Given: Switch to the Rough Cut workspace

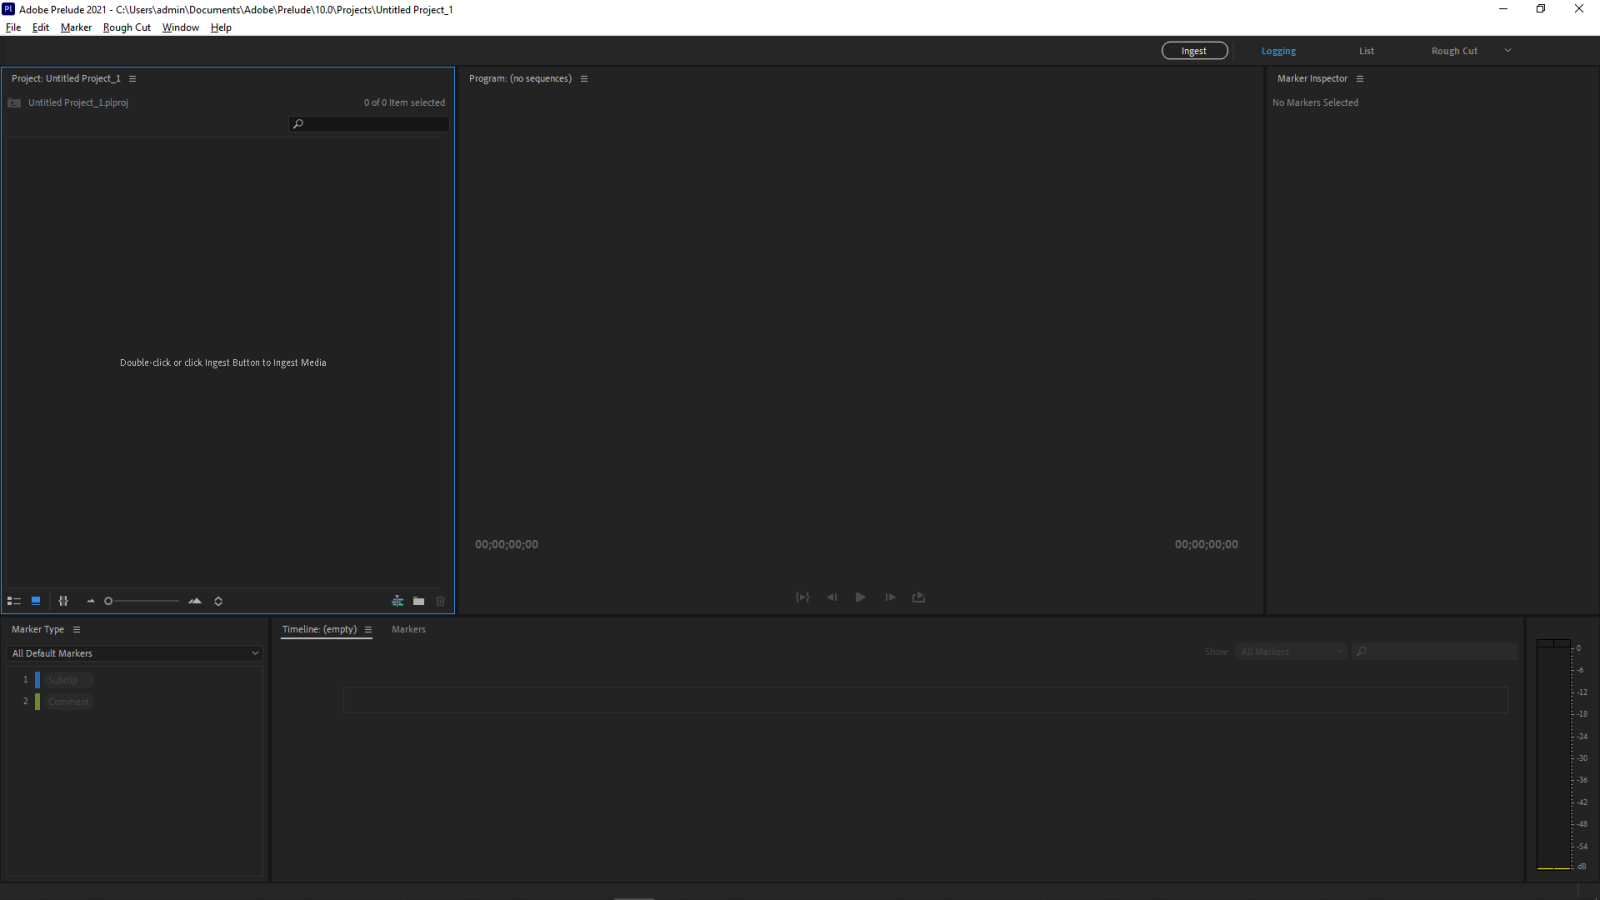Looking at the screenshot, I should click(x=1454, y=51).
